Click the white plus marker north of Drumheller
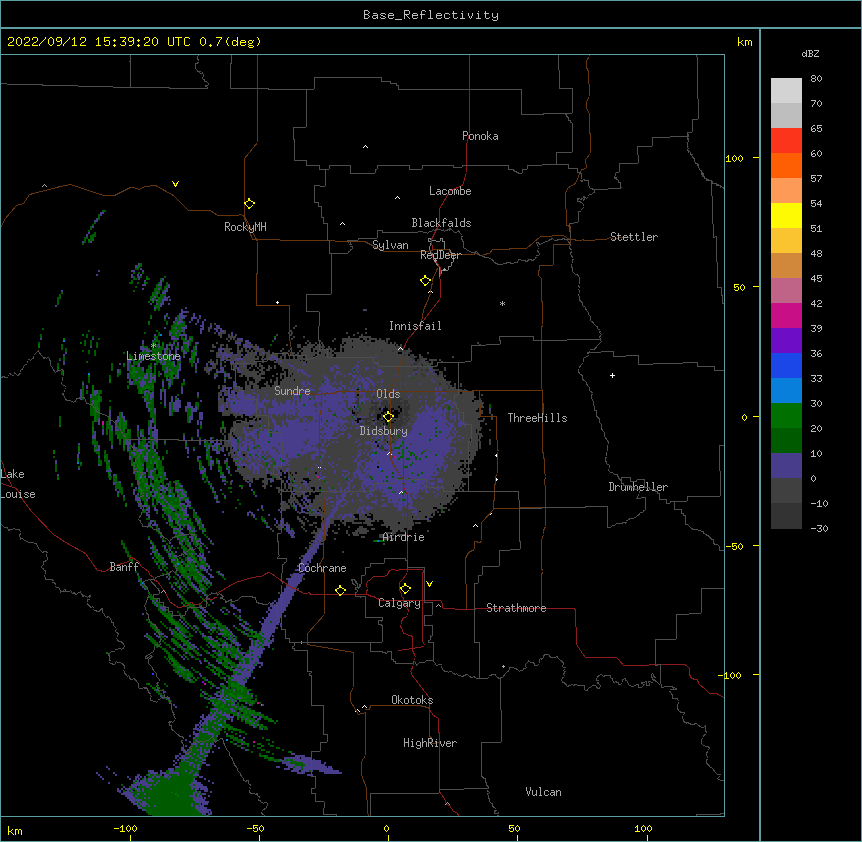This screenshot has height=842, width=862. pos(612,375)
